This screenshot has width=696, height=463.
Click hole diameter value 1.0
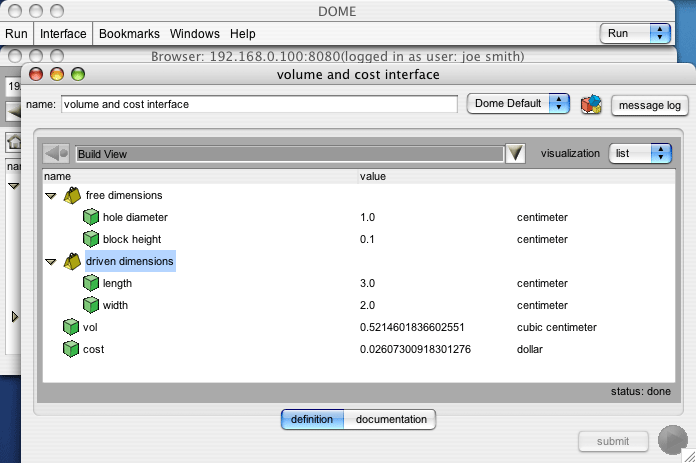pyautogui.click(x=368, y=217)
